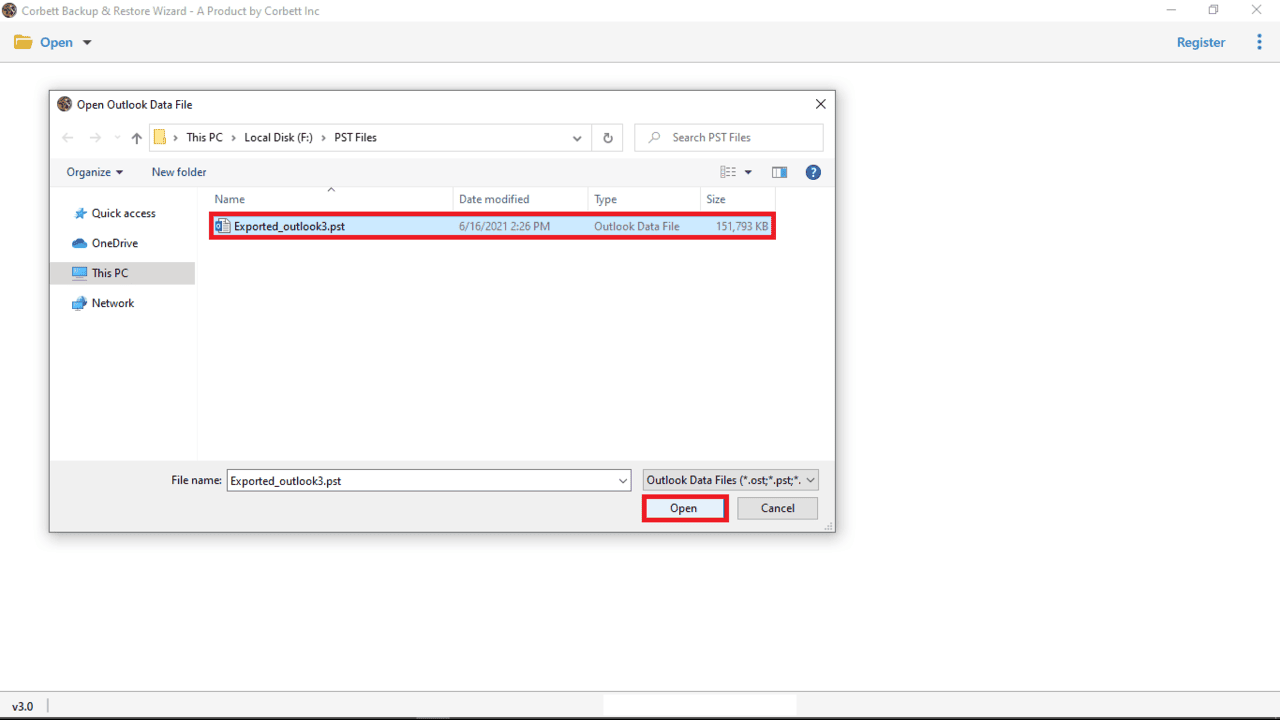Click the 6/16/2021 2:26 PM date cell
This screenshot has height=720, width=1280.
504,227
